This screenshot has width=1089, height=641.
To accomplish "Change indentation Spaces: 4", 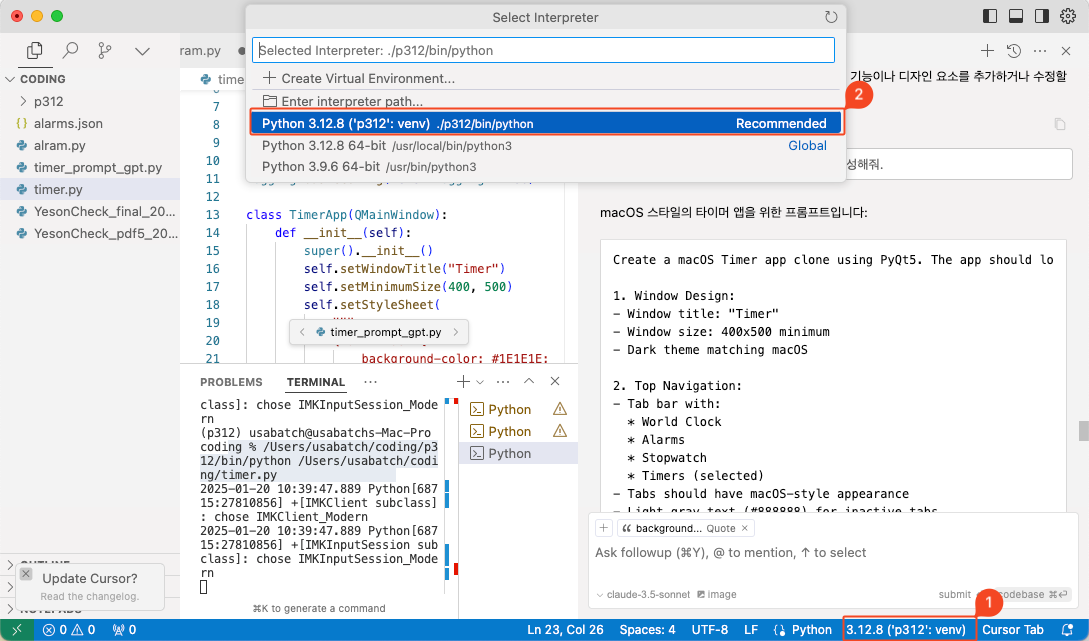I will point(647,630).
